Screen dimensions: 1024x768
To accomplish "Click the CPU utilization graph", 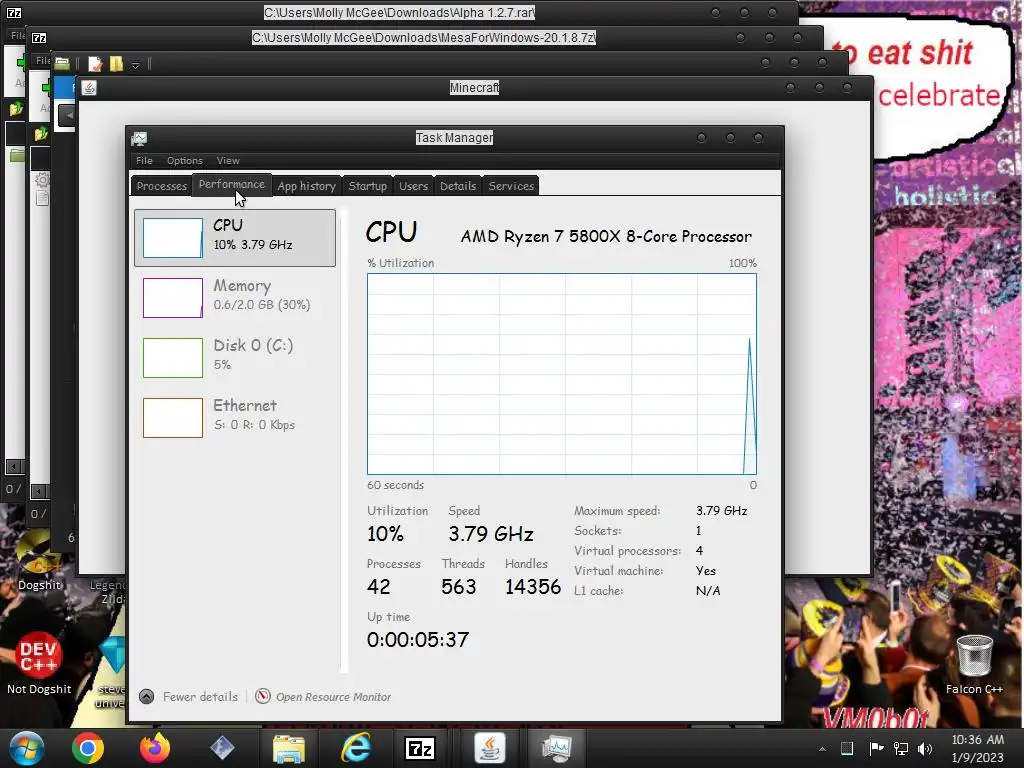I will [x=562, y=374].
